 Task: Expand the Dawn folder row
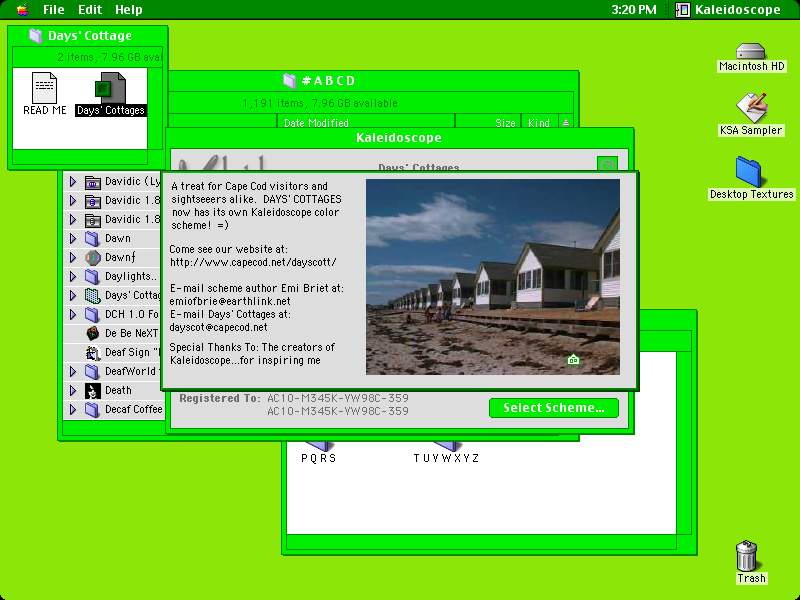[73, 238]
